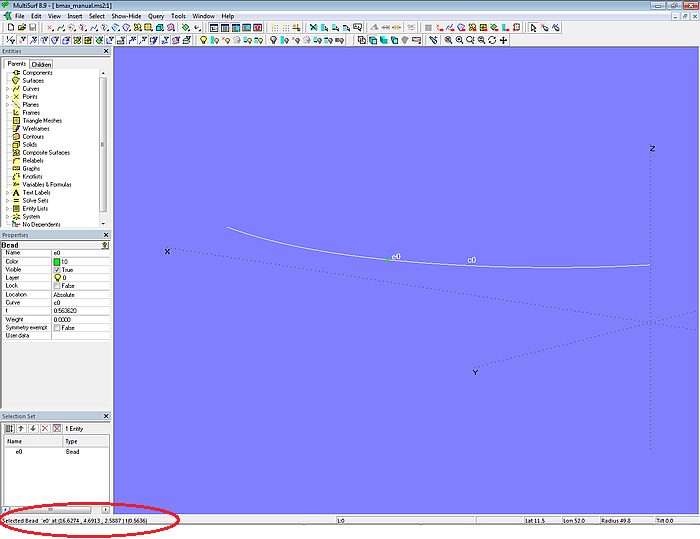Screen dimensions: 700x539
Task: Toggle the Symmetry exempt checkbox
Action: coord(57,328)
